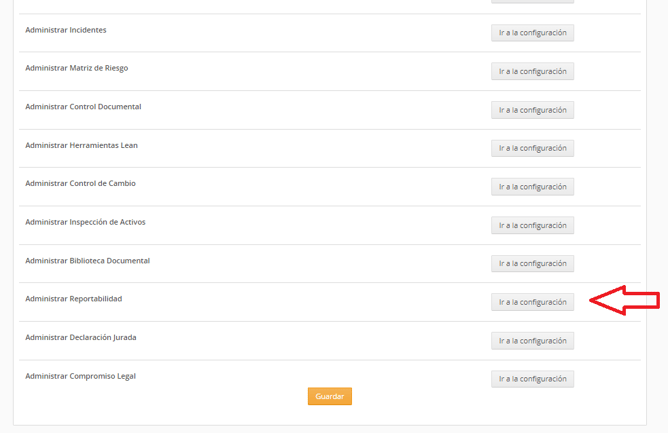Open Administrar Biblioteca Documental configuration button

533,263
